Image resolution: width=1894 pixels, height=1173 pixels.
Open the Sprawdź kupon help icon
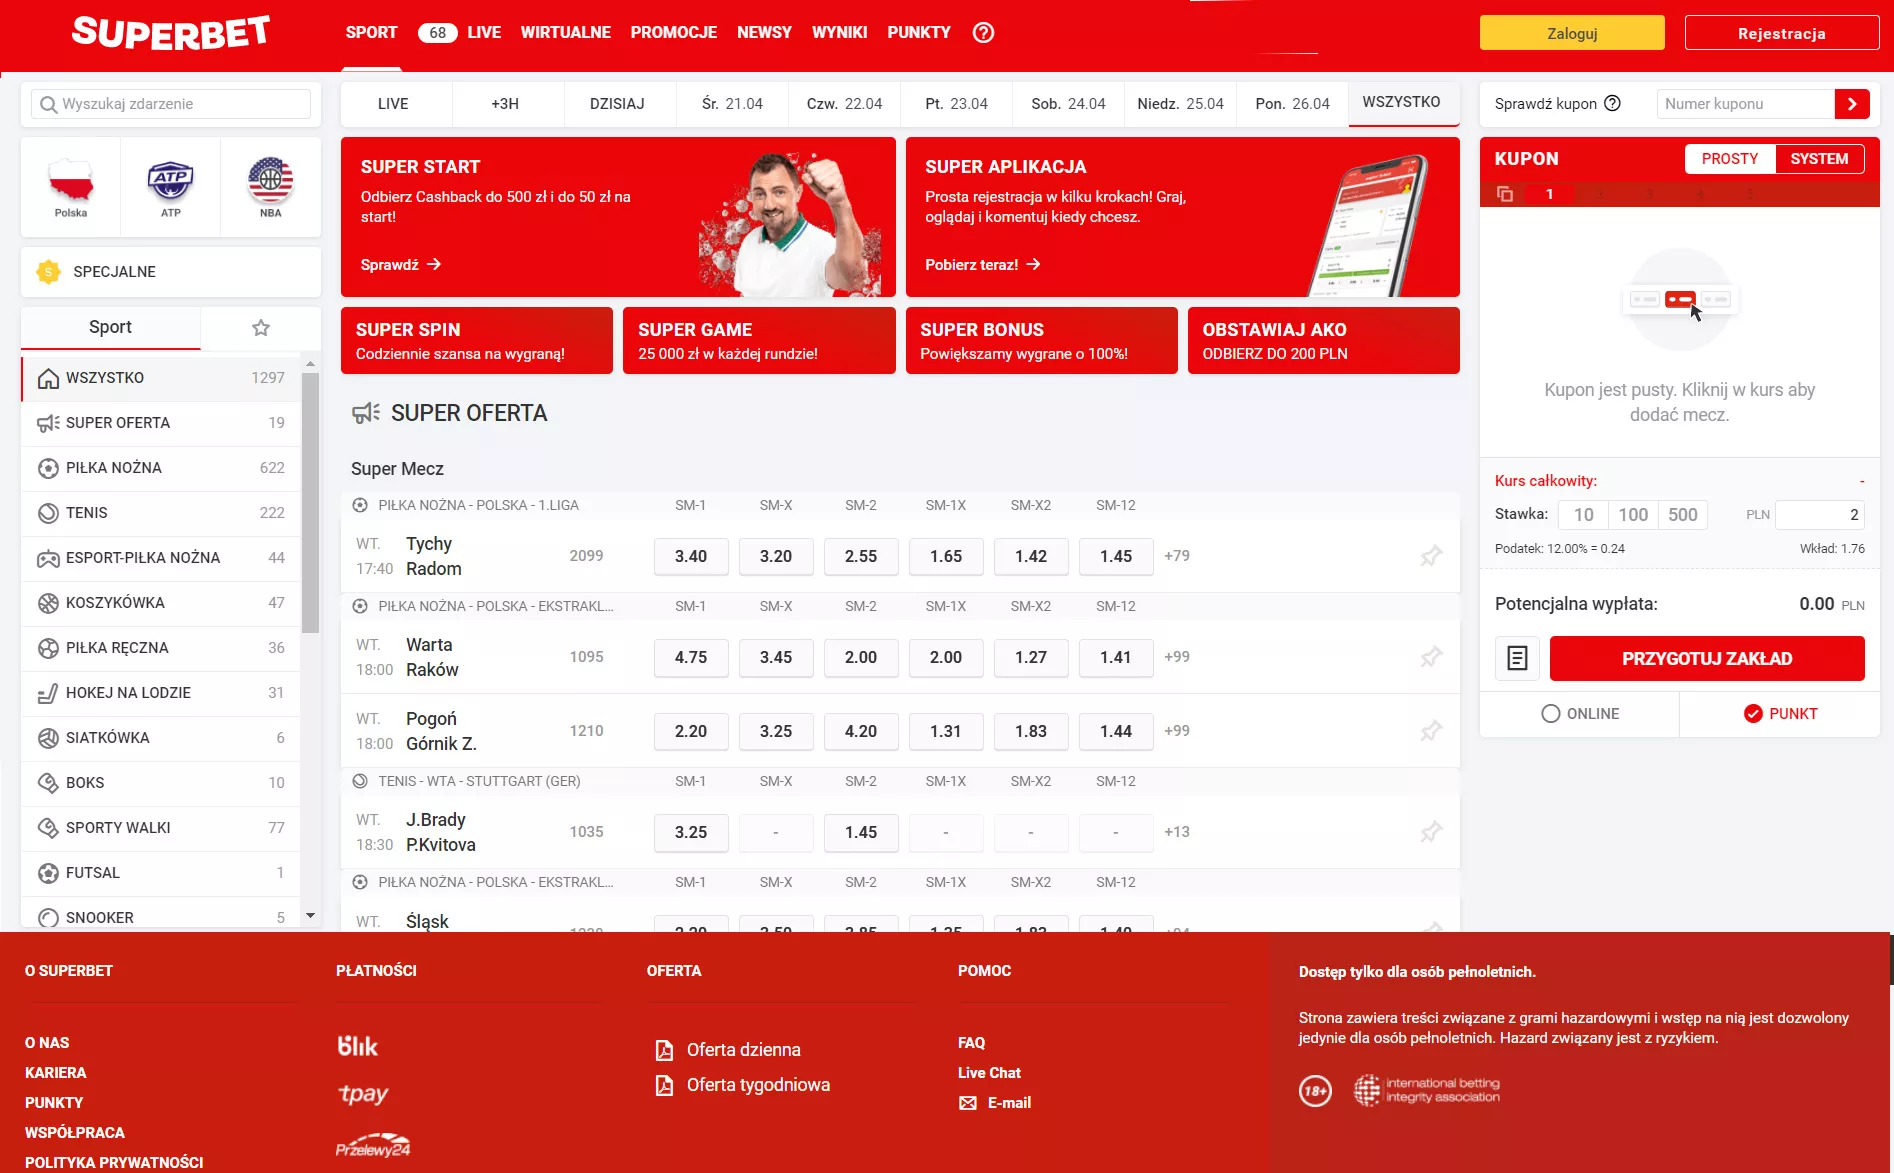1612,104
